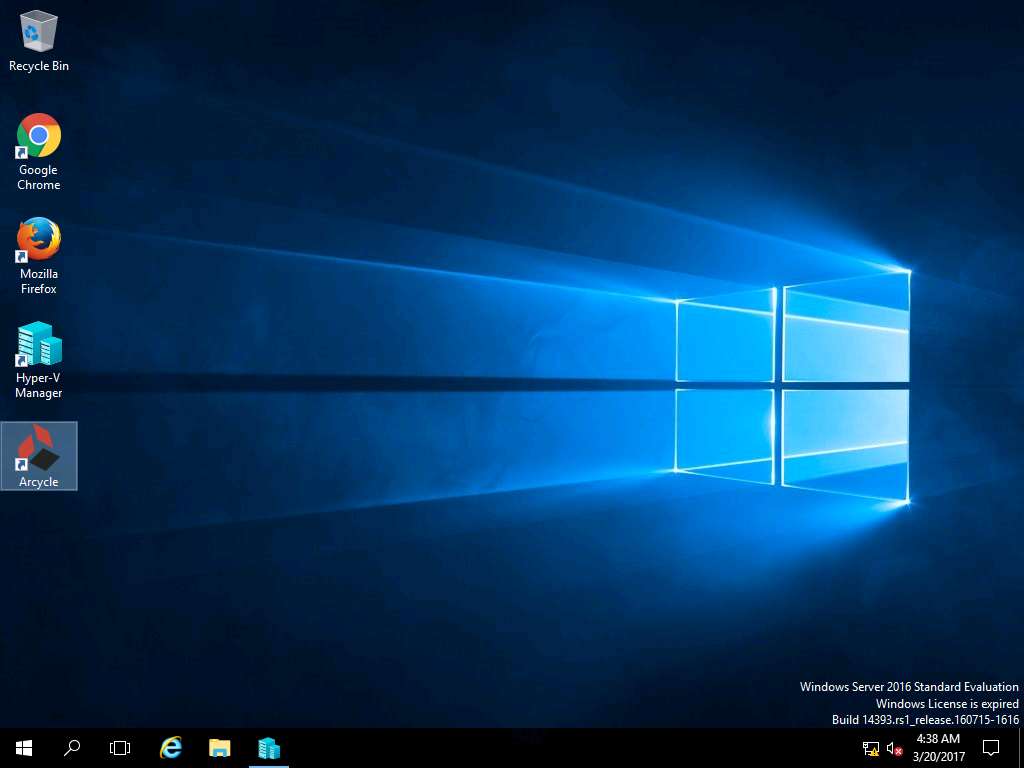Select the Mozilla Firefox desktop shortcut
This screenshot has height=768, width=1024.
click(x=39, y=255)
